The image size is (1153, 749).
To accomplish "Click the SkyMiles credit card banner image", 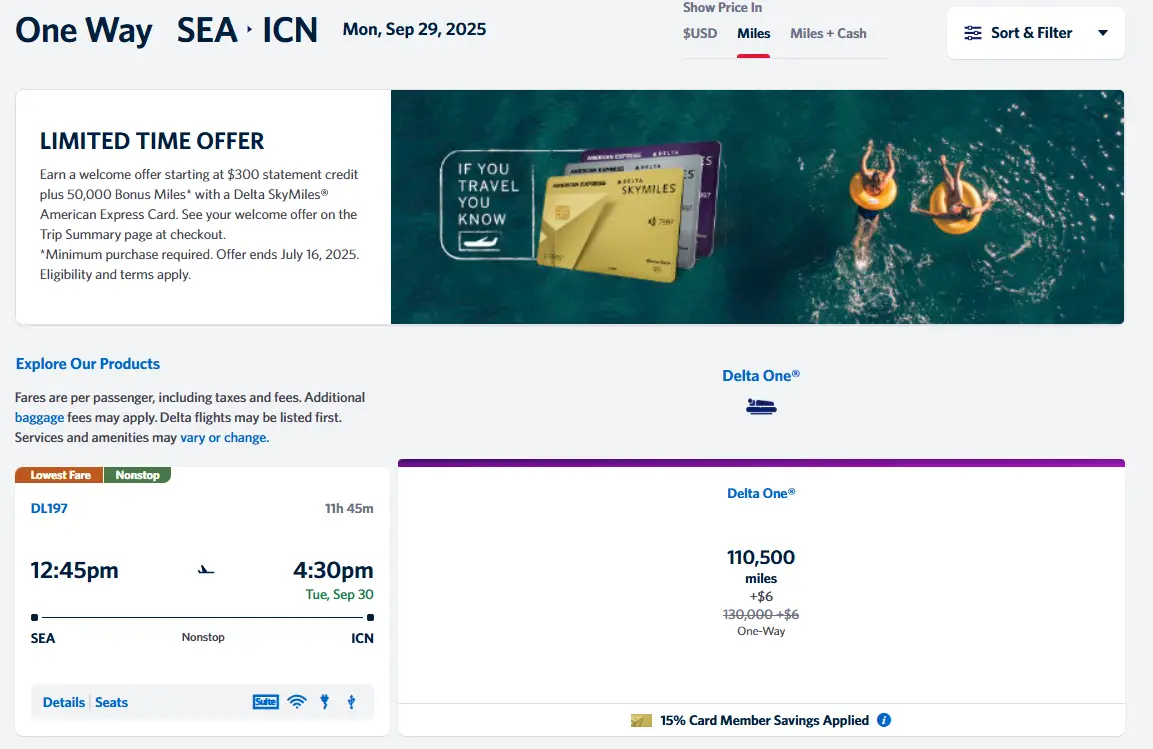I will [x=757, y=207].
